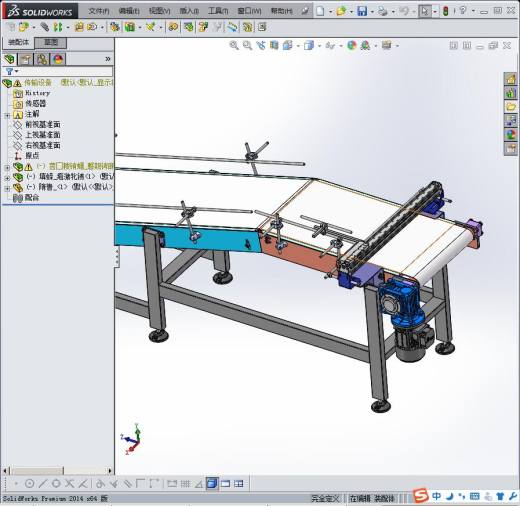Click the View Settings monitor icon

[x=387, y=45]
